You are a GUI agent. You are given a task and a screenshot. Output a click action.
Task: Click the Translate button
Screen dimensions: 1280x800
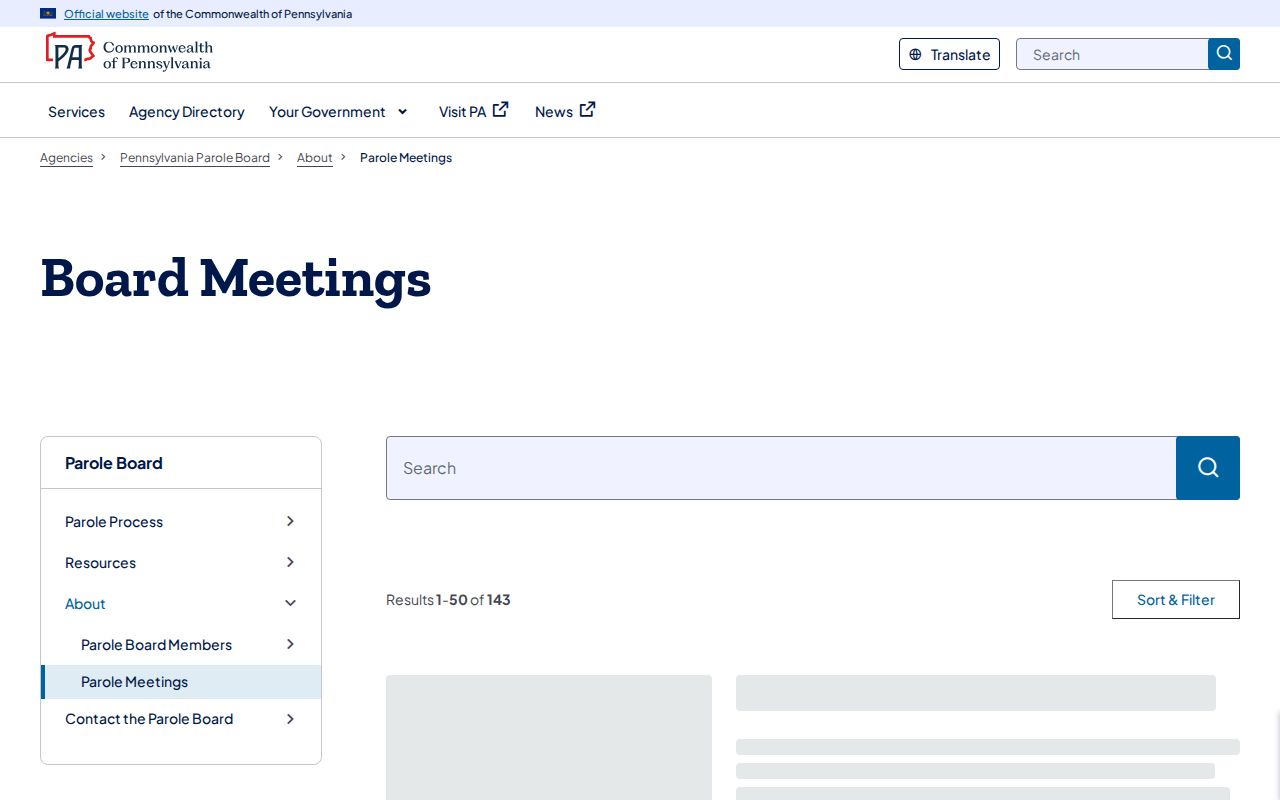(x=949, y=54)
